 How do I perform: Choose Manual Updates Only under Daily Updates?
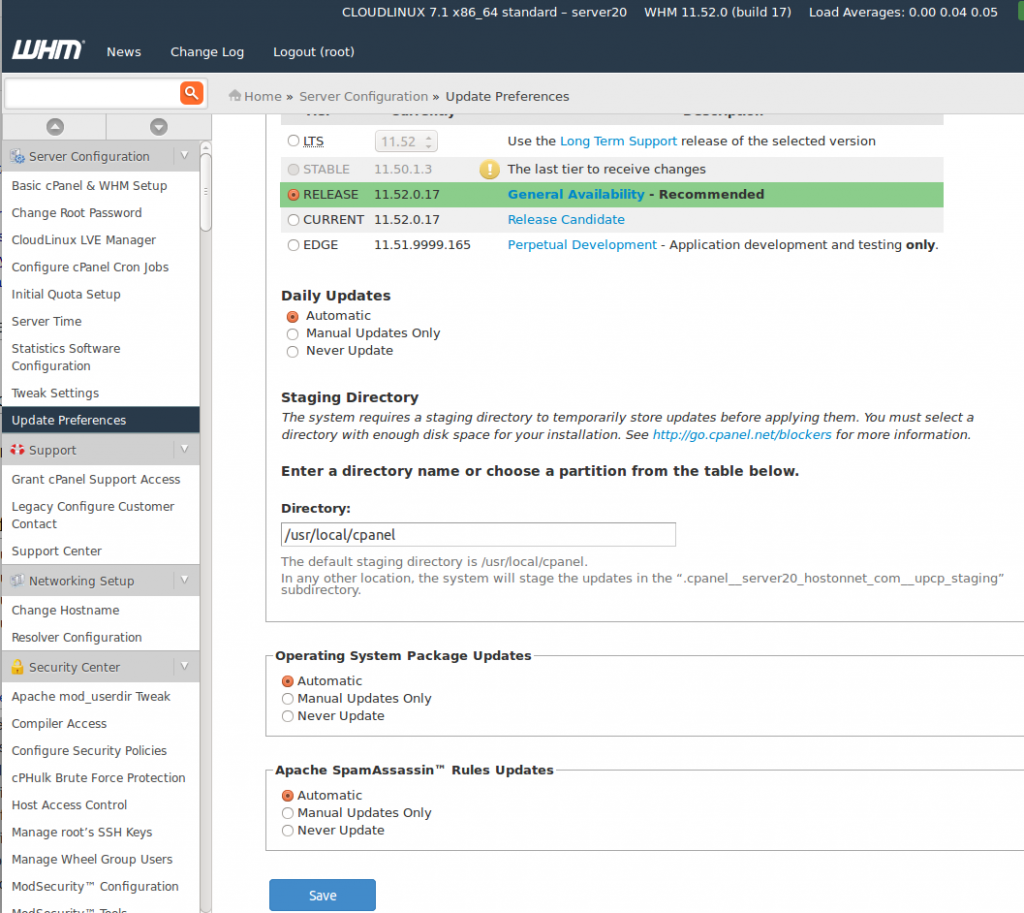[x=293, y=334]
